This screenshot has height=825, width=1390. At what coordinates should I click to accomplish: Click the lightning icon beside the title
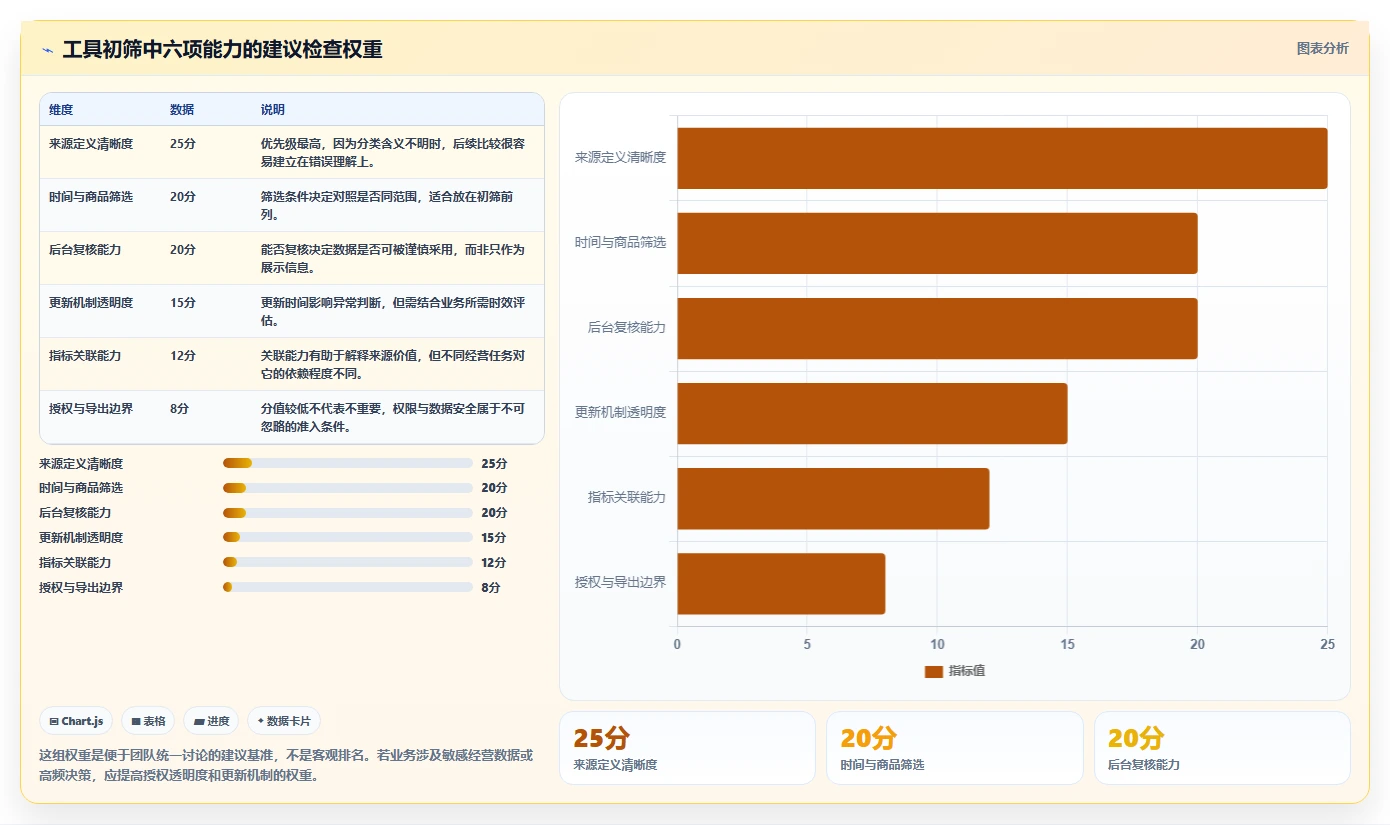coord(47,49)
